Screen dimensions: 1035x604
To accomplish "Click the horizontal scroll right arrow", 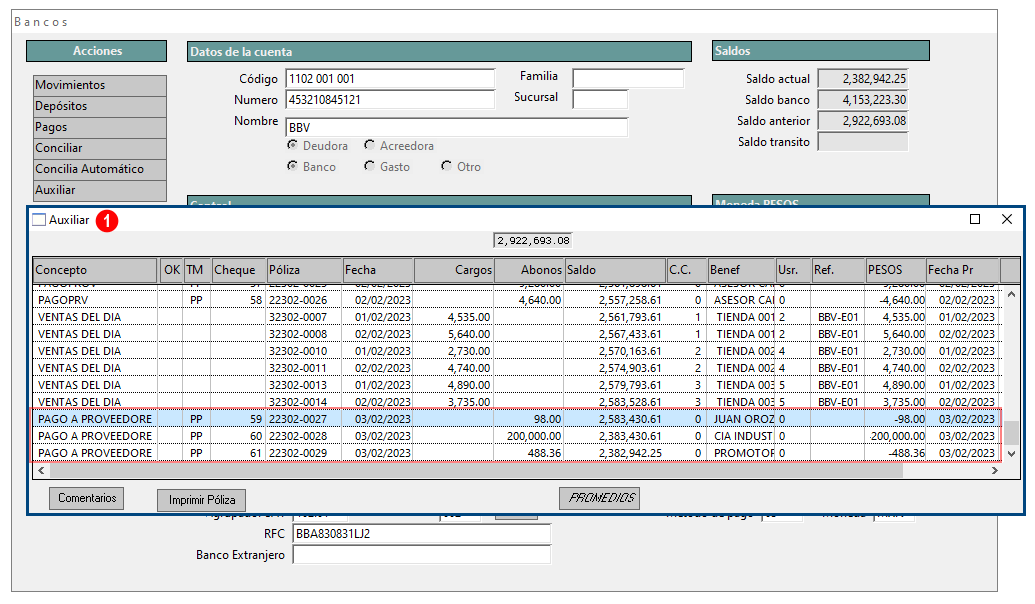I will 995,470.
